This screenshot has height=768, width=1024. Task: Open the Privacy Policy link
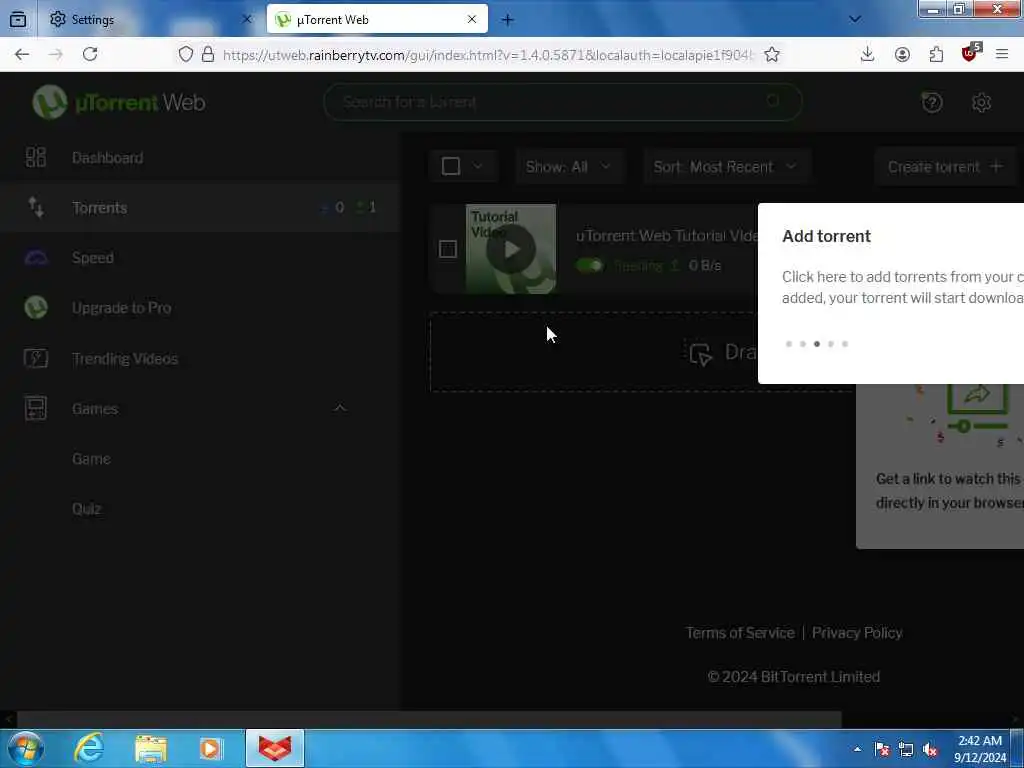tap(857, 633)
